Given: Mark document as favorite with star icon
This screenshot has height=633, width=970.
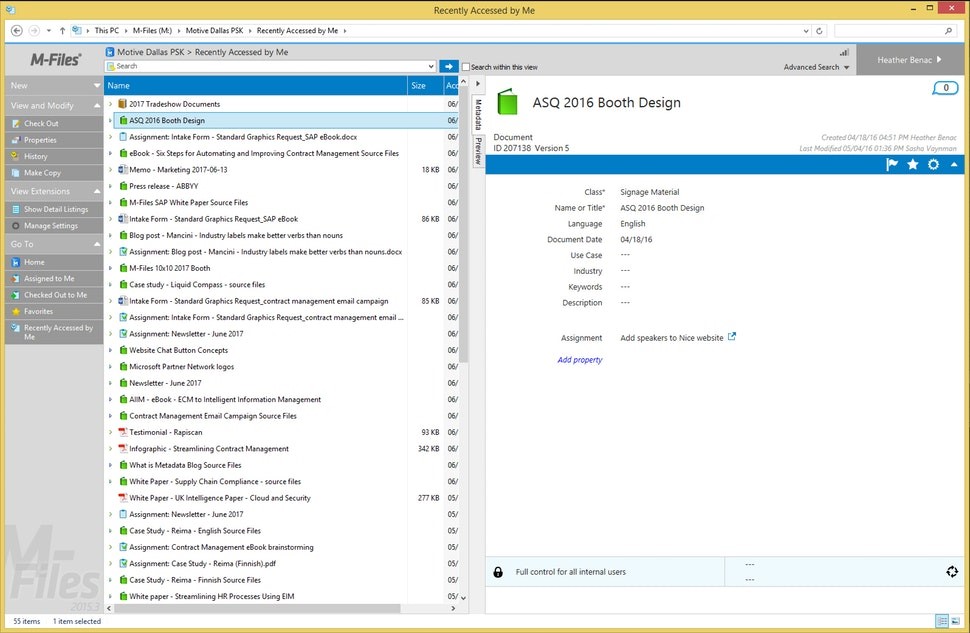Looking at the screenshot, I should [913, 165].
